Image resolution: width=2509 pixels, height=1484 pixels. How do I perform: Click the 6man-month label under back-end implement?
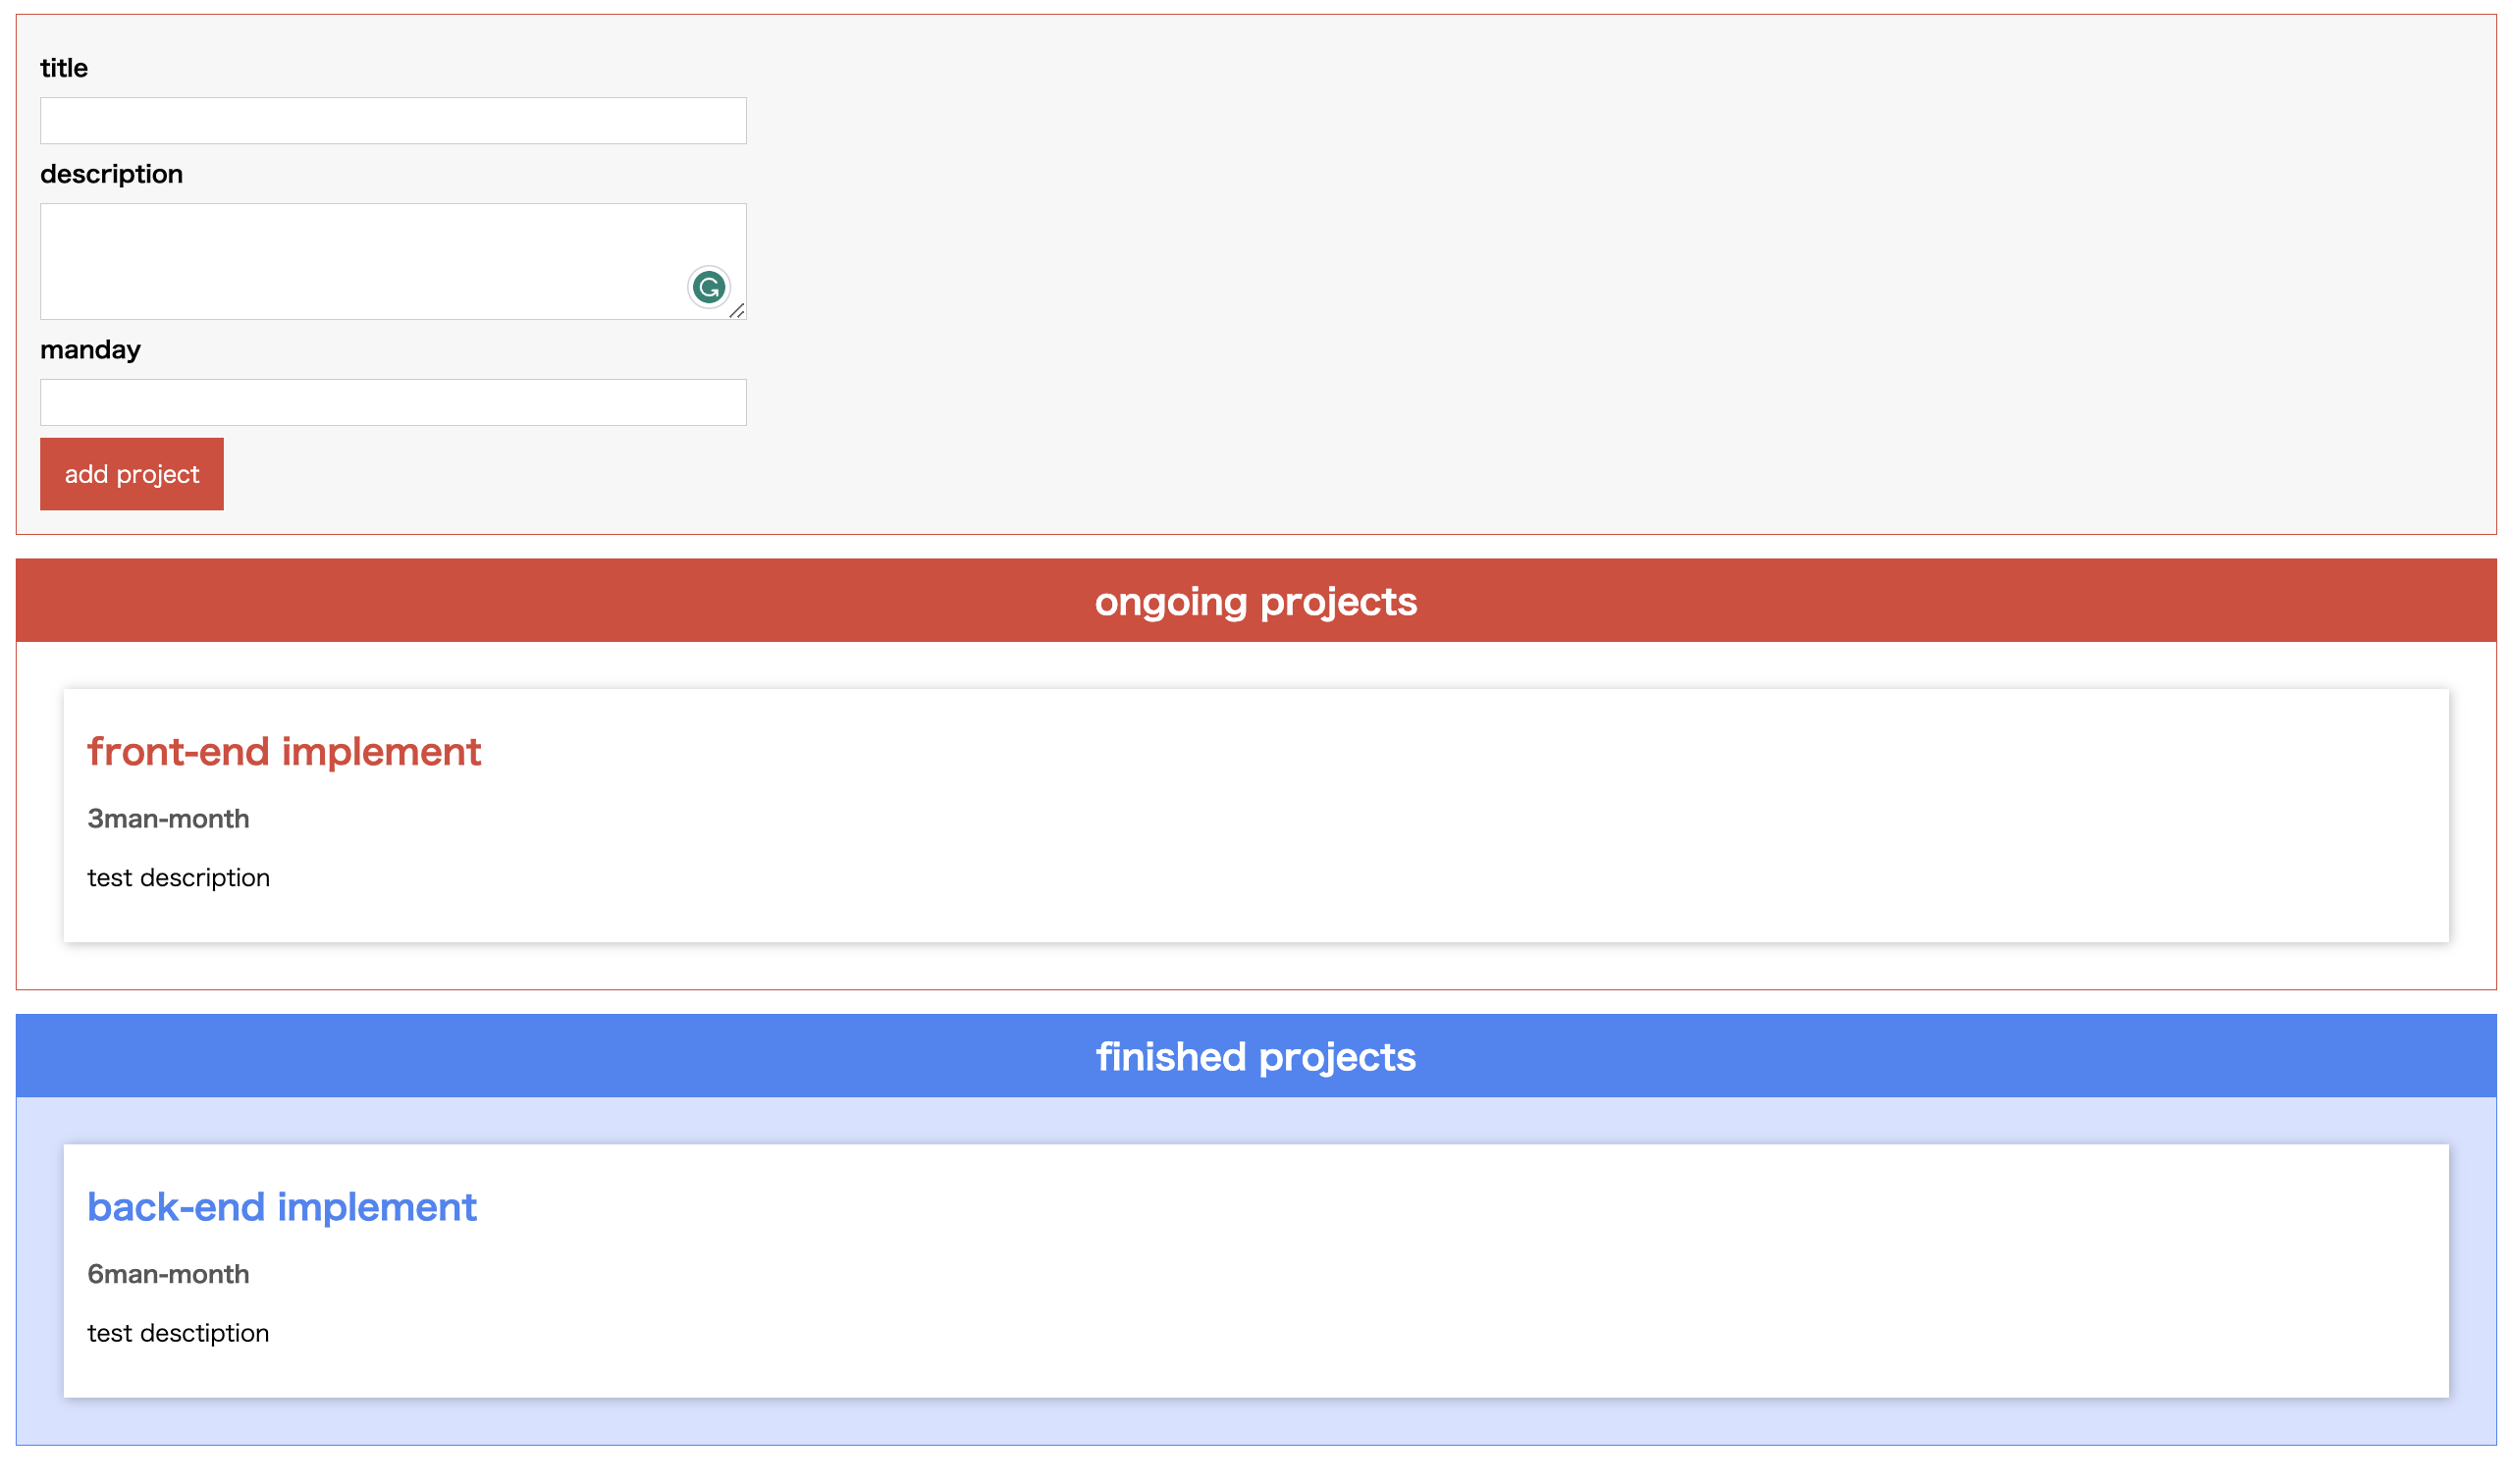point(168,1274)
